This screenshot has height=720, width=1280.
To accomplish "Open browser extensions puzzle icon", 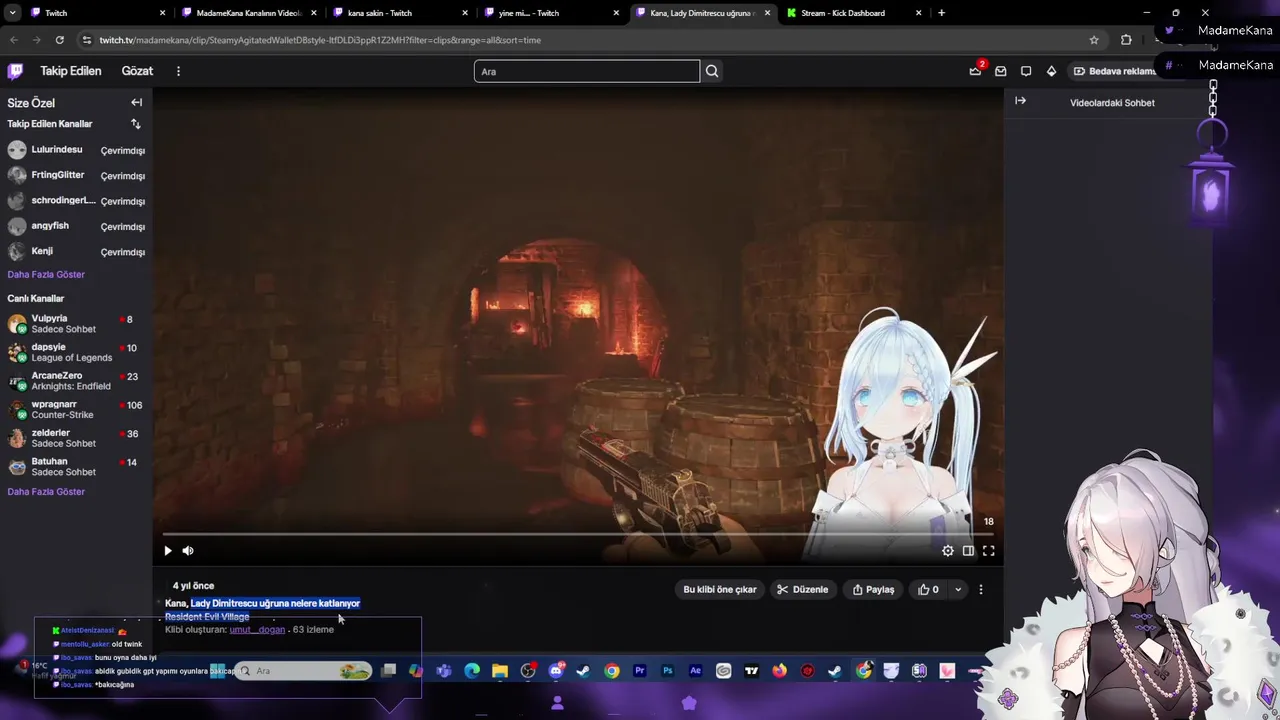I will (x=1126, y=40).
